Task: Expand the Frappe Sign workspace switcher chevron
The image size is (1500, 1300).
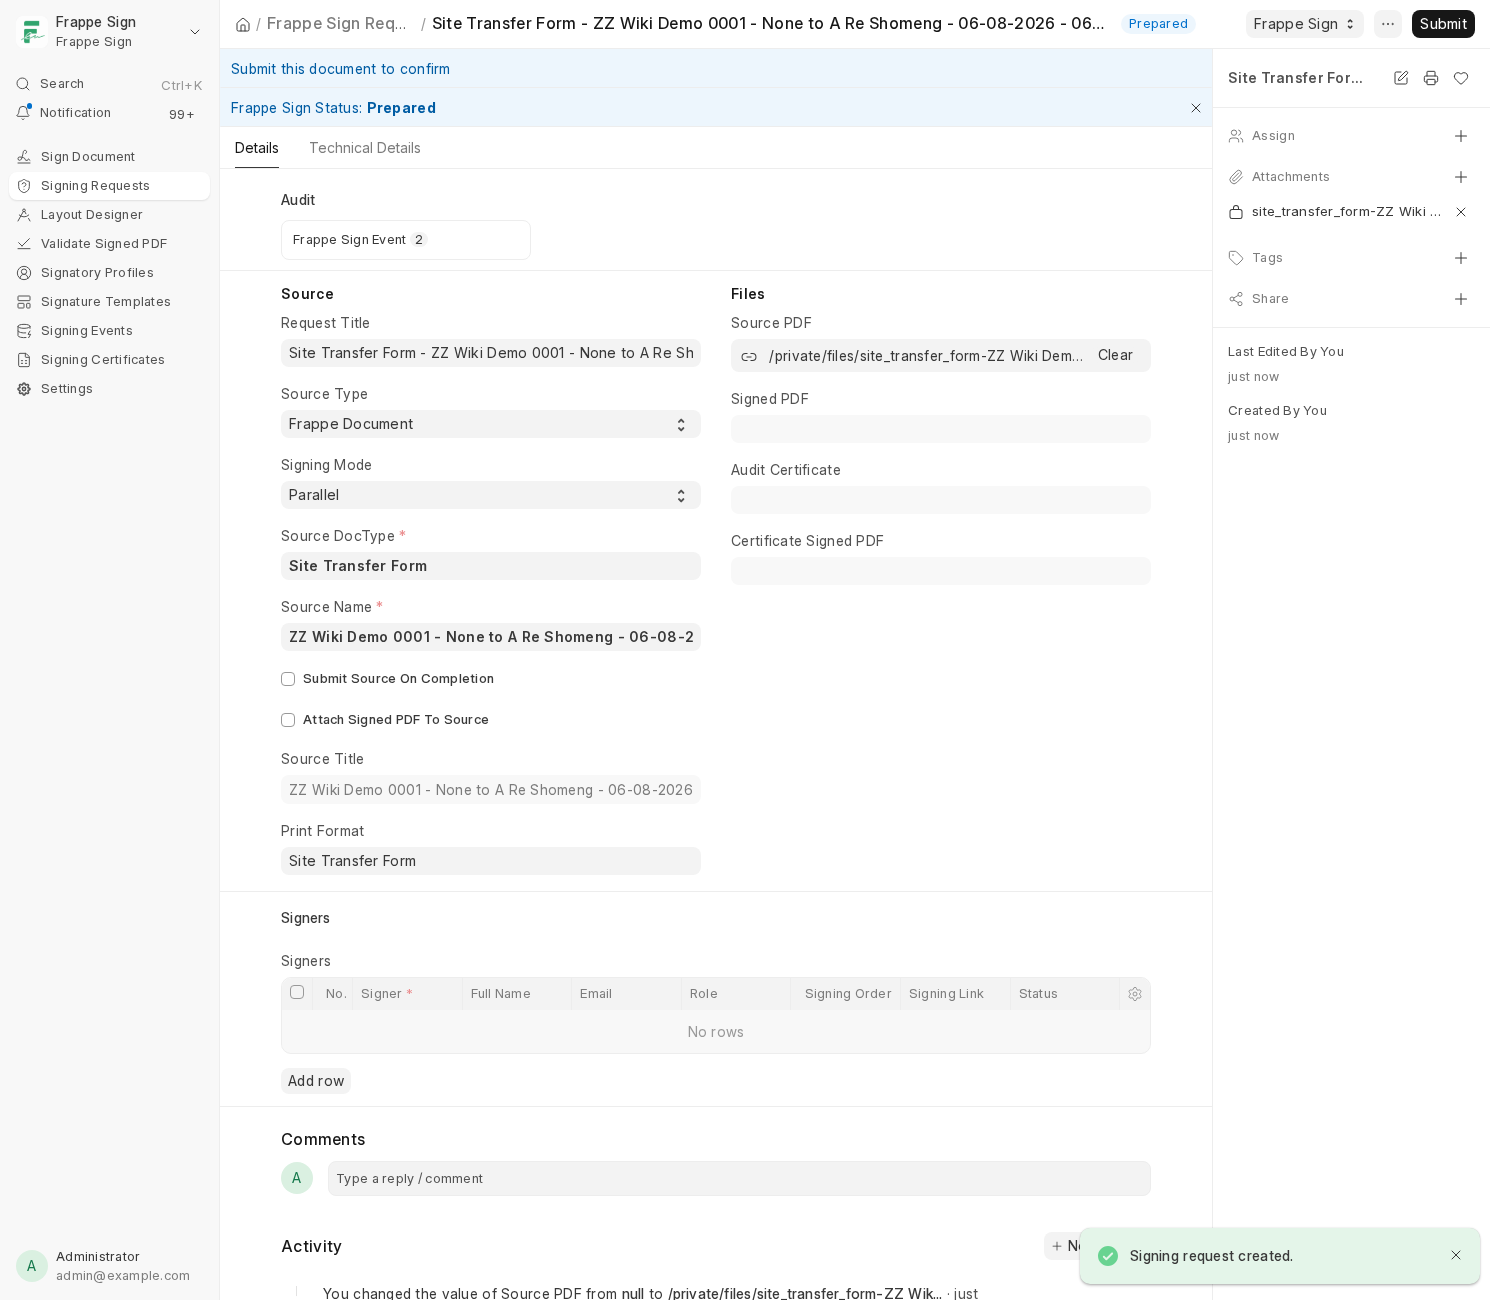Action: (x=195, y=32)
